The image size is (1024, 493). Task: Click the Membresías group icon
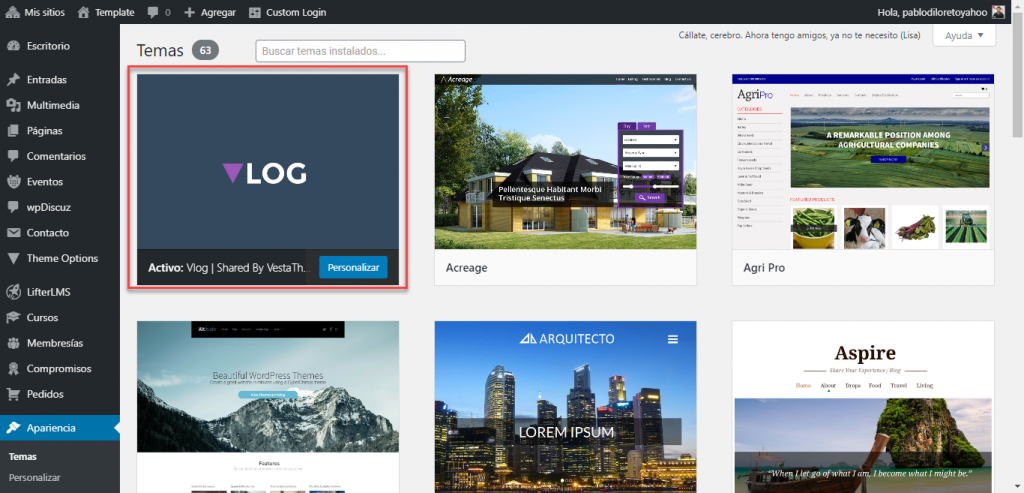pyautogui.click(x=13, y=343)
